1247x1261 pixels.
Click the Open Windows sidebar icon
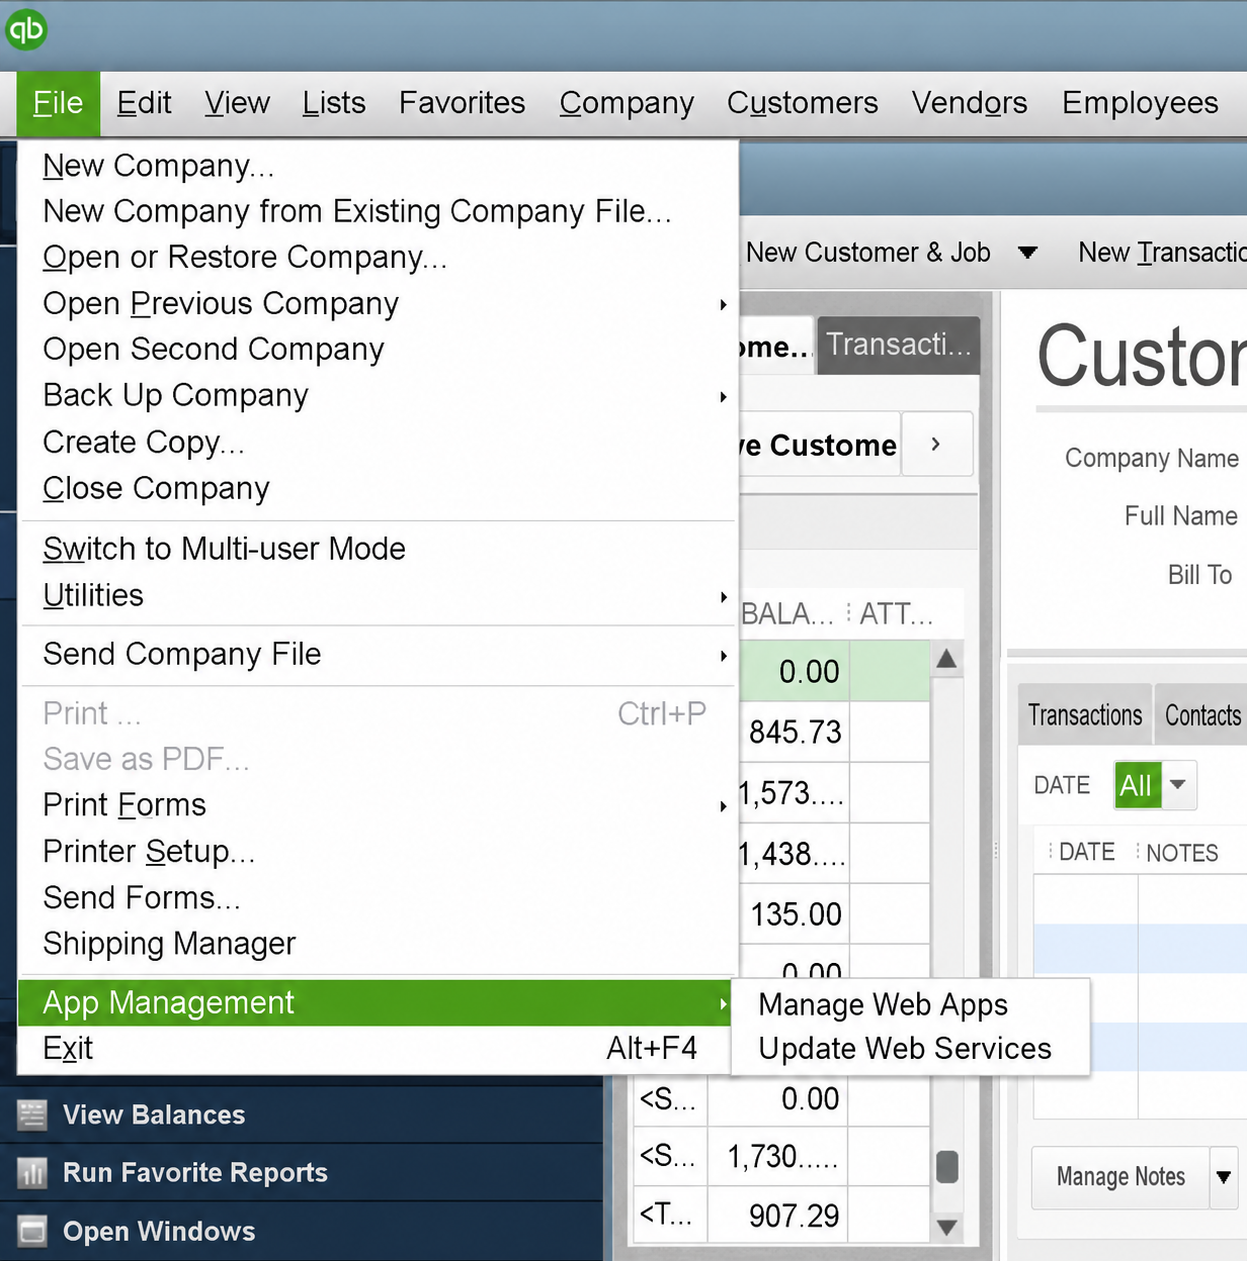click(32, 1231)
